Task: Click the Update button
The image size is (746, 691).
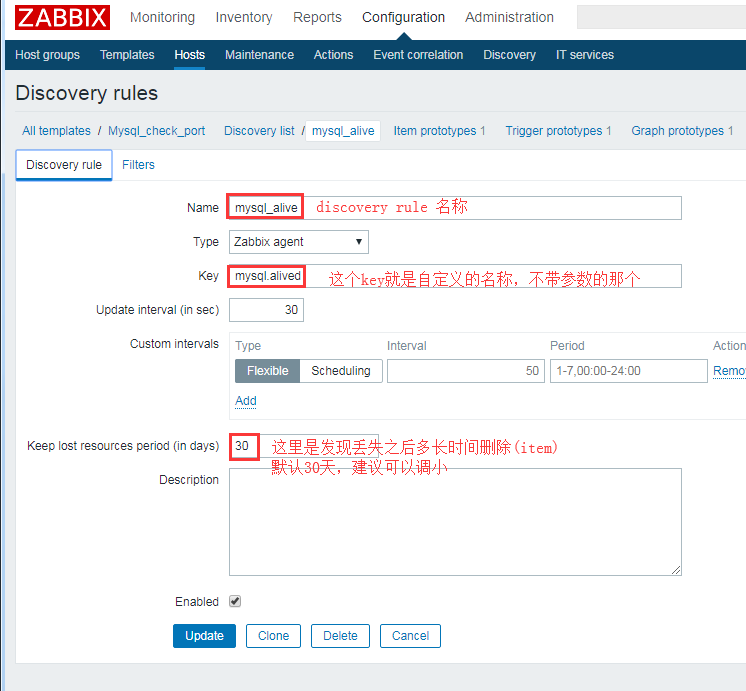Action: (204, 636)
